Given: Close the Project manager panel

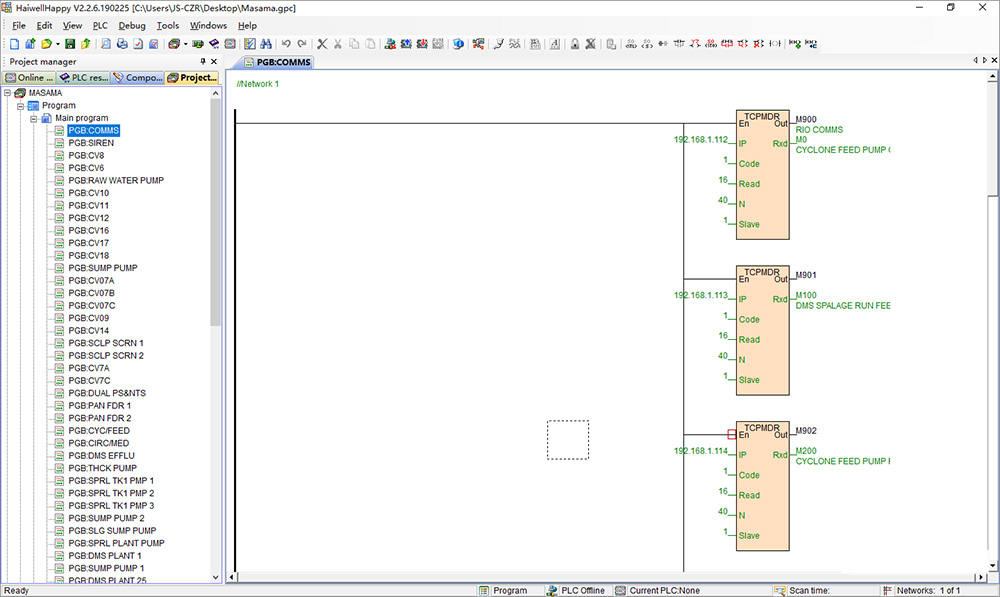Looking at the screenshot, I should tap(214, 61).
